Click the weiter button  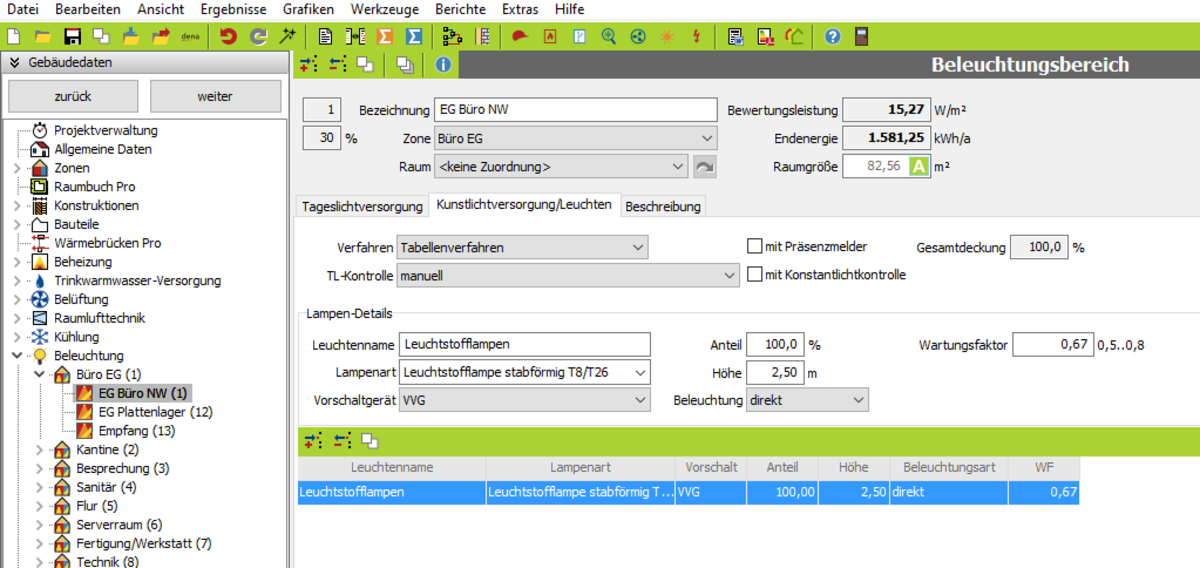[x=215, y=97]
